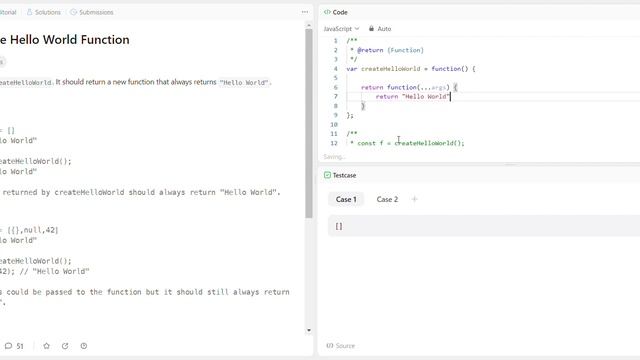Viewport: 640px width, 360px height.
Task: Click code line 6 'return function(...args)'
Action: (409, 87)
